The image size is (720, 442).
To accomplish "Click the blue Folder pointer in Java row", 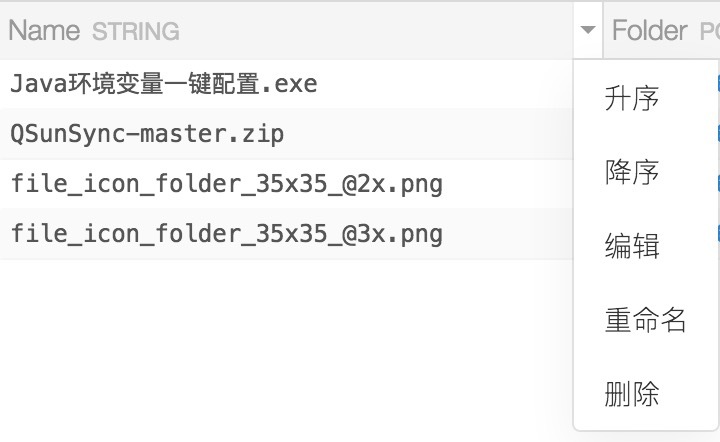I will tap(718, 84).
